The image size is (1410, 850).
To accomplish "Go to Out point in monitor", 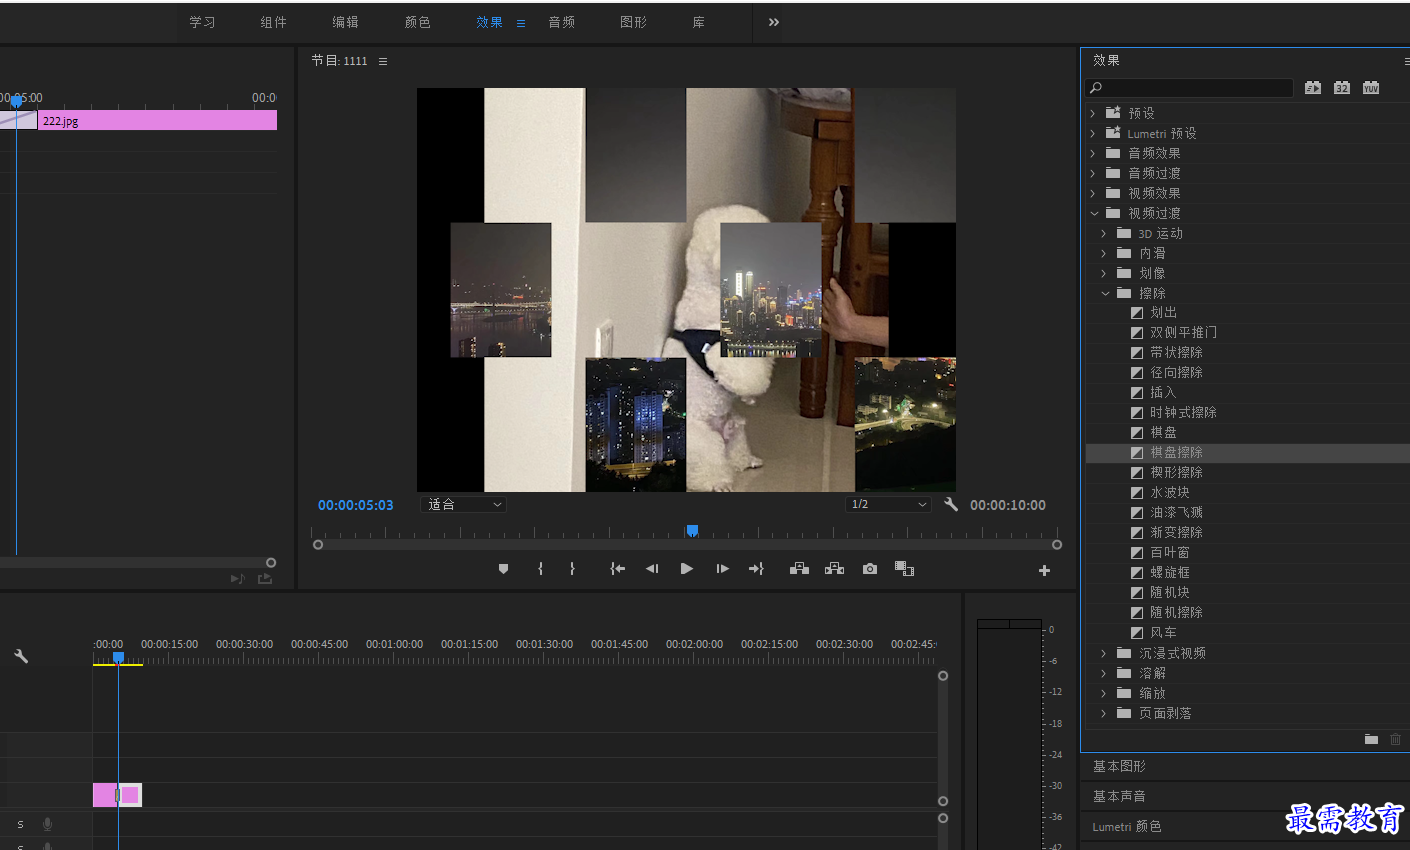I will (756, 569).
